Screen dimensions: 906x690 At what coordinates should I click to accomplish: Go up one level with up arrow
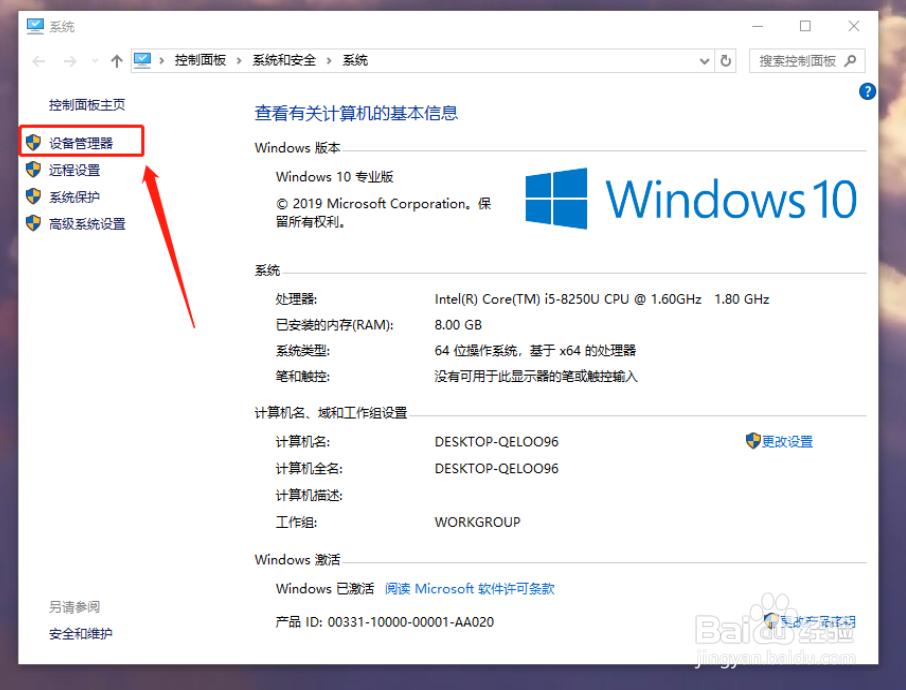(x=117, y=61)
